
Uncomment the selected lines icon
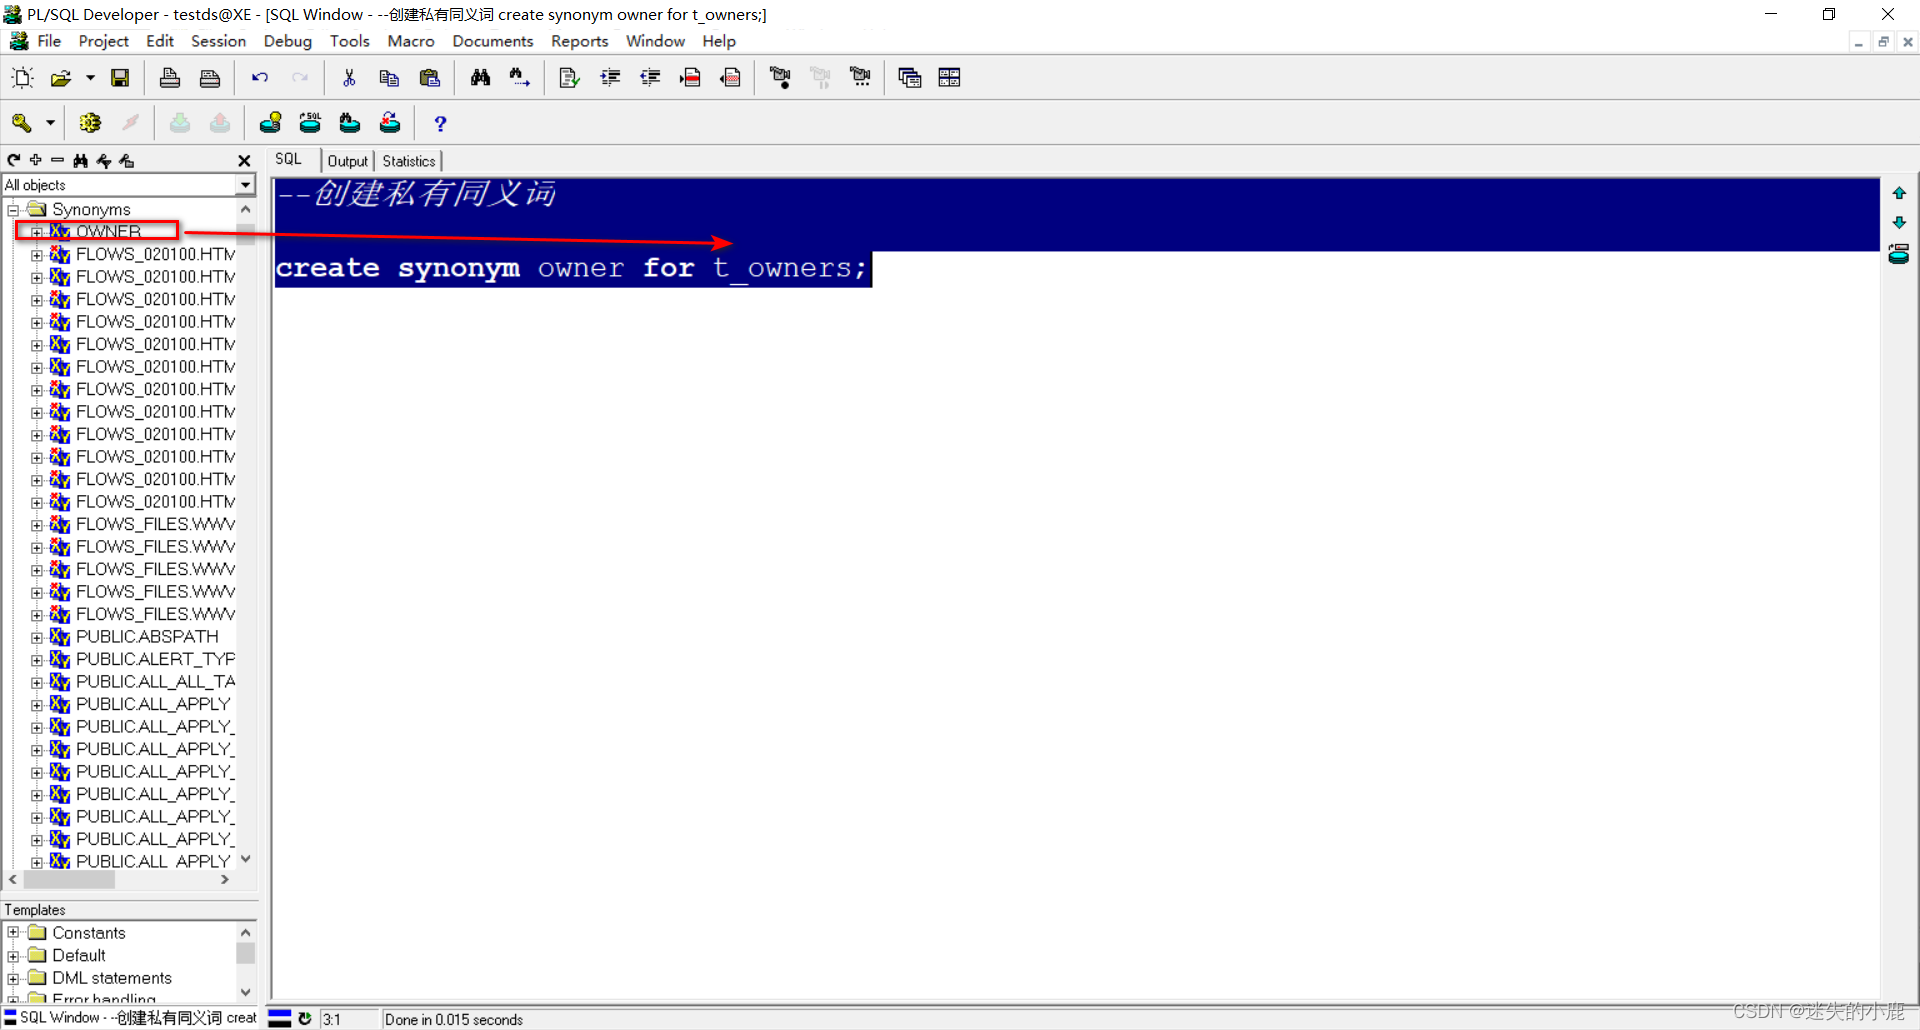pyautogui.click(x=731, y=78)
